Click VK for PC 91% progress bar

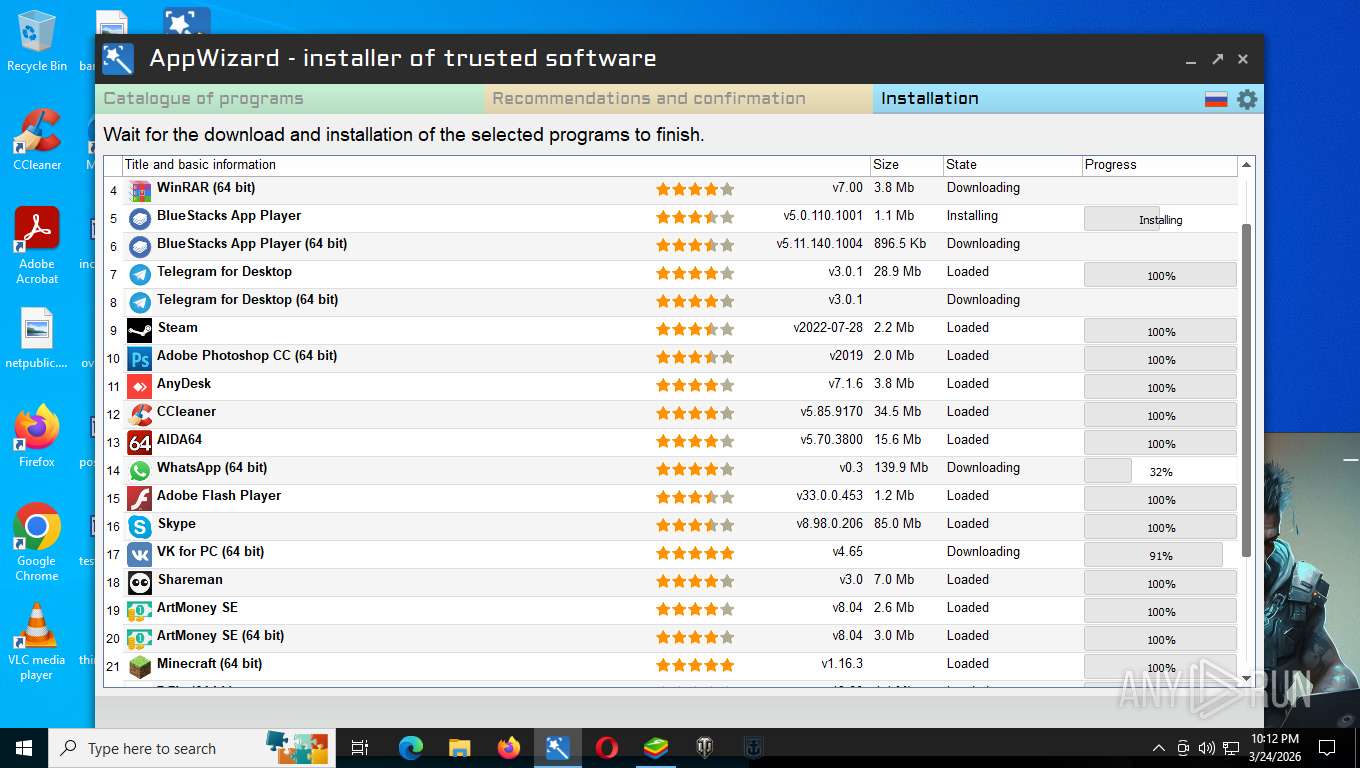1160,555
